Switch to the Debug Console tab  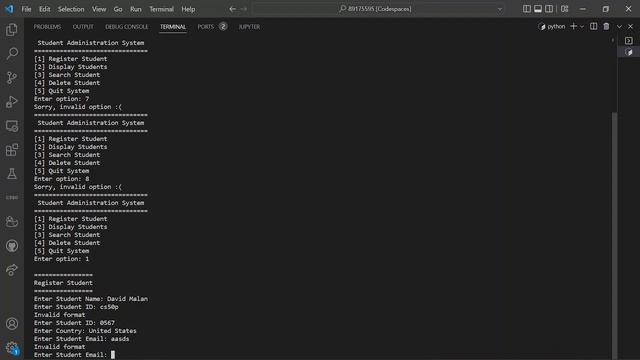tap(127, 27)
